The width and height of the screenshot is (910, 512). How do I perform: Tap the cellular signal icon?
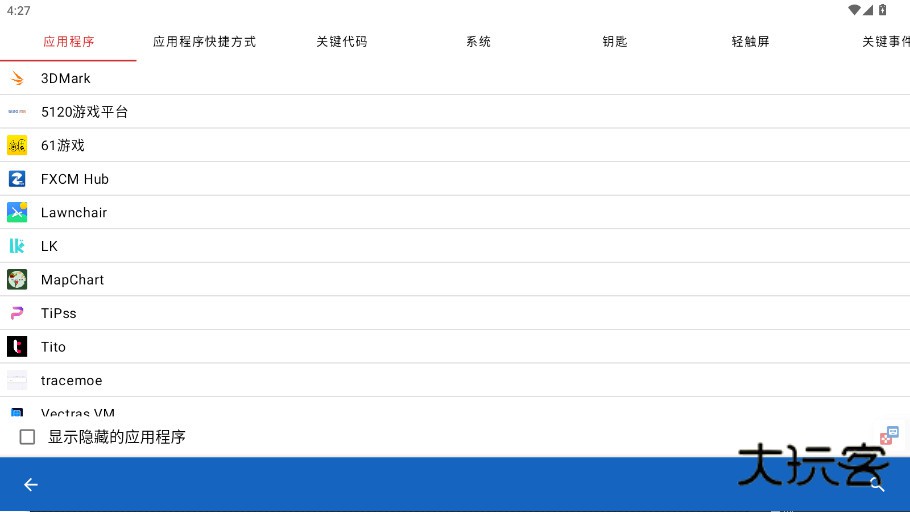click(x=868, y=10)
